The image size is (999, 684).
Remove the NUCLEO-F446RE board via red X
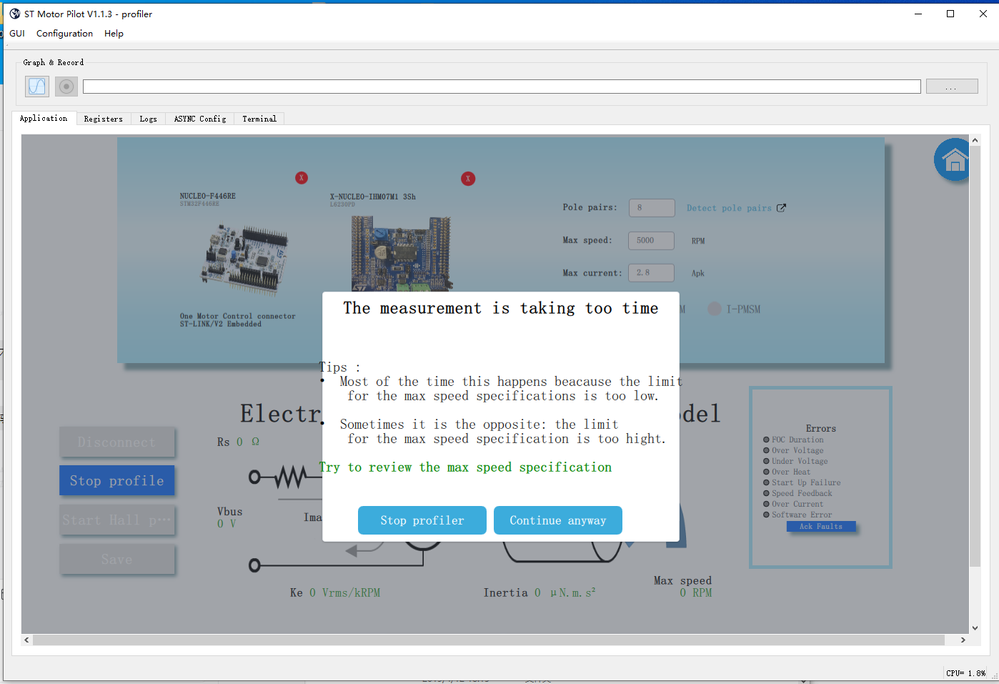(x=301, y=178)
